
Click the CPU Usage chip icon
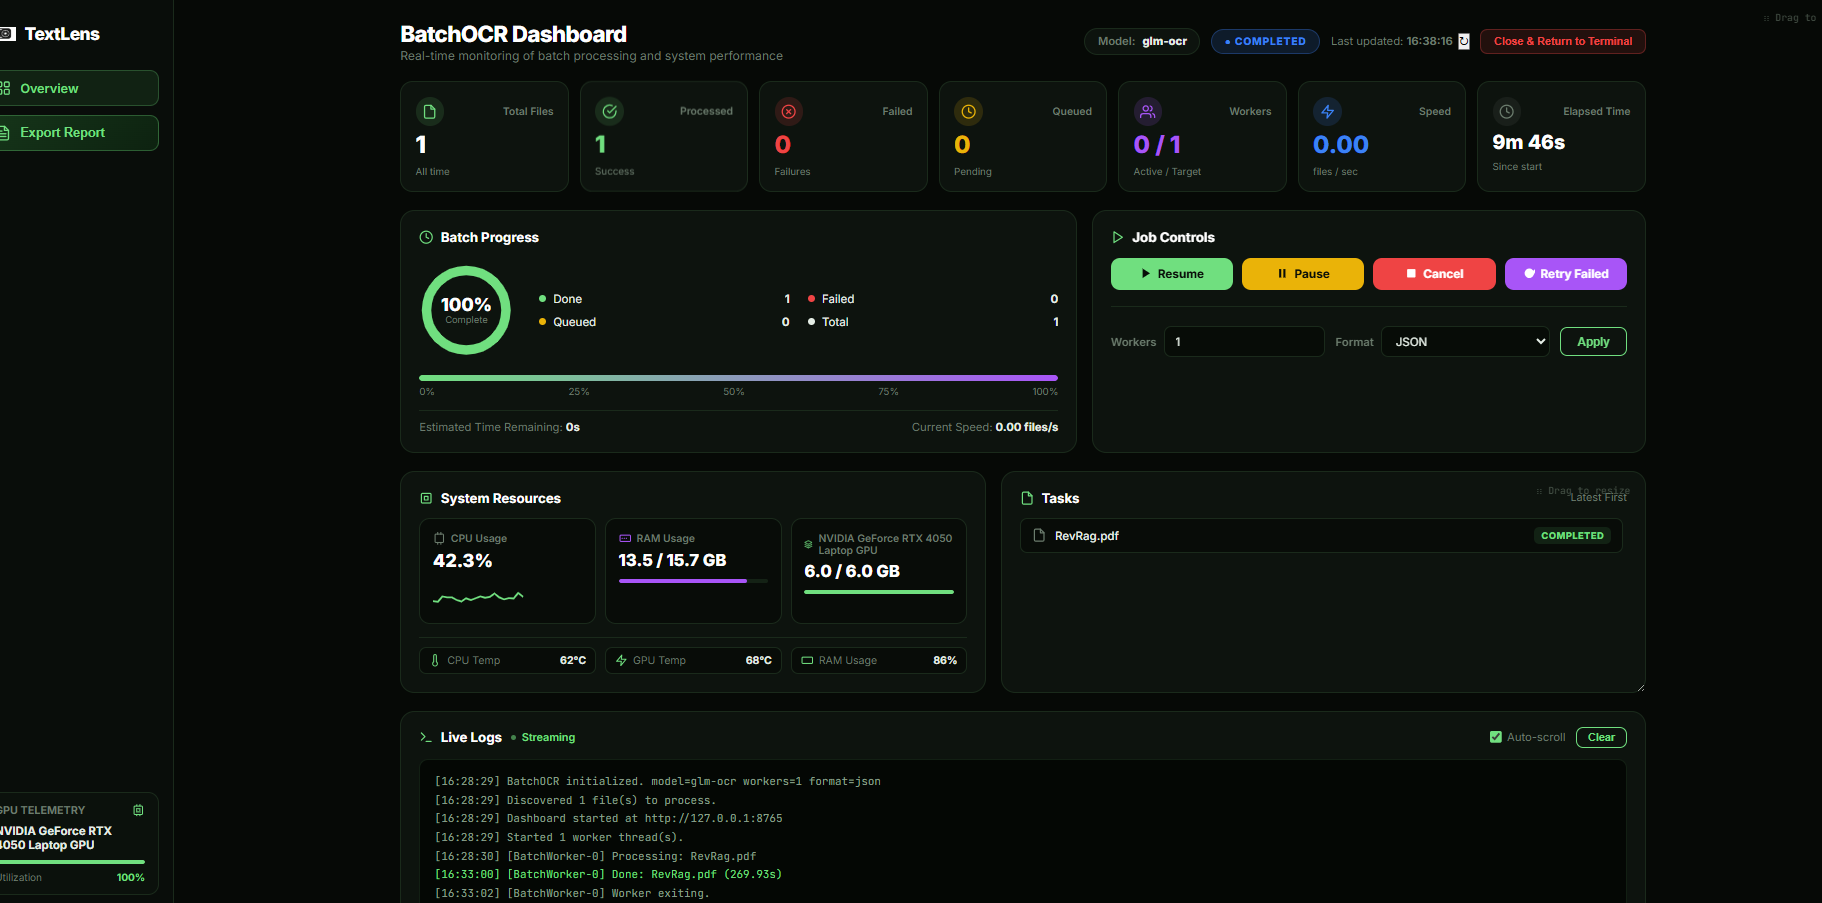tap(439, 538)
